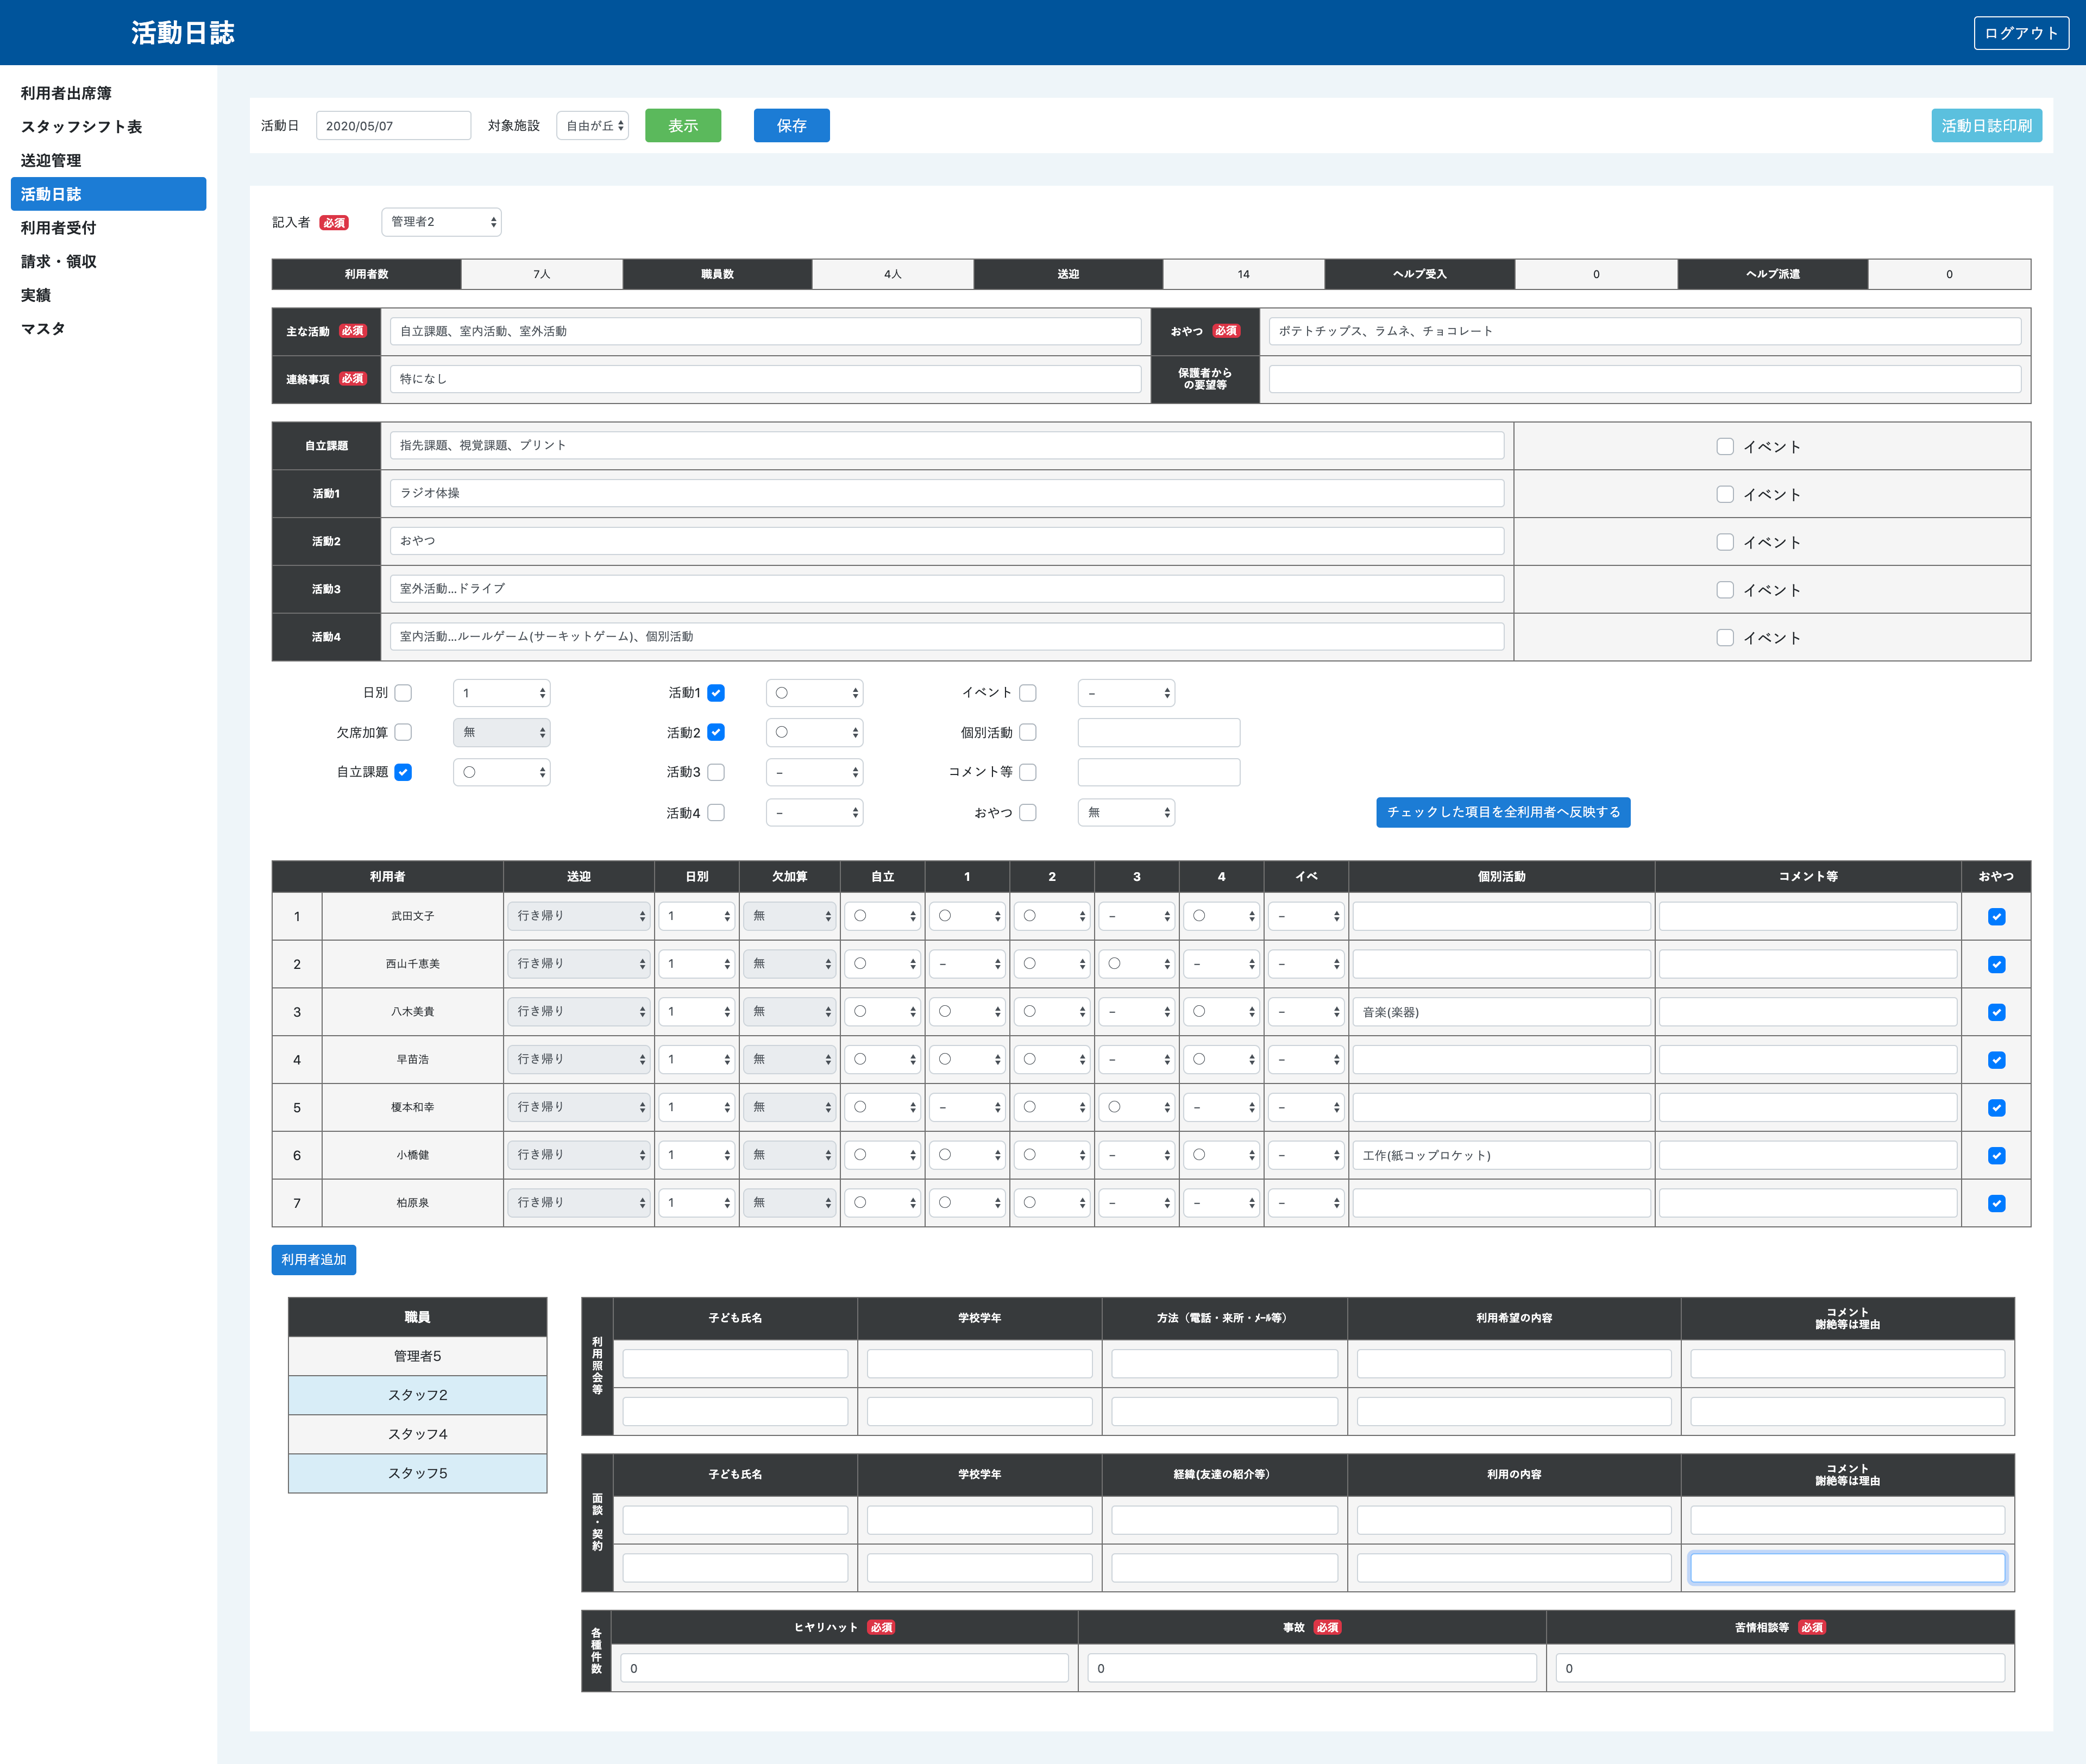Open 送迎 dropdown for 西山千恵美

[x=579, y=964]
